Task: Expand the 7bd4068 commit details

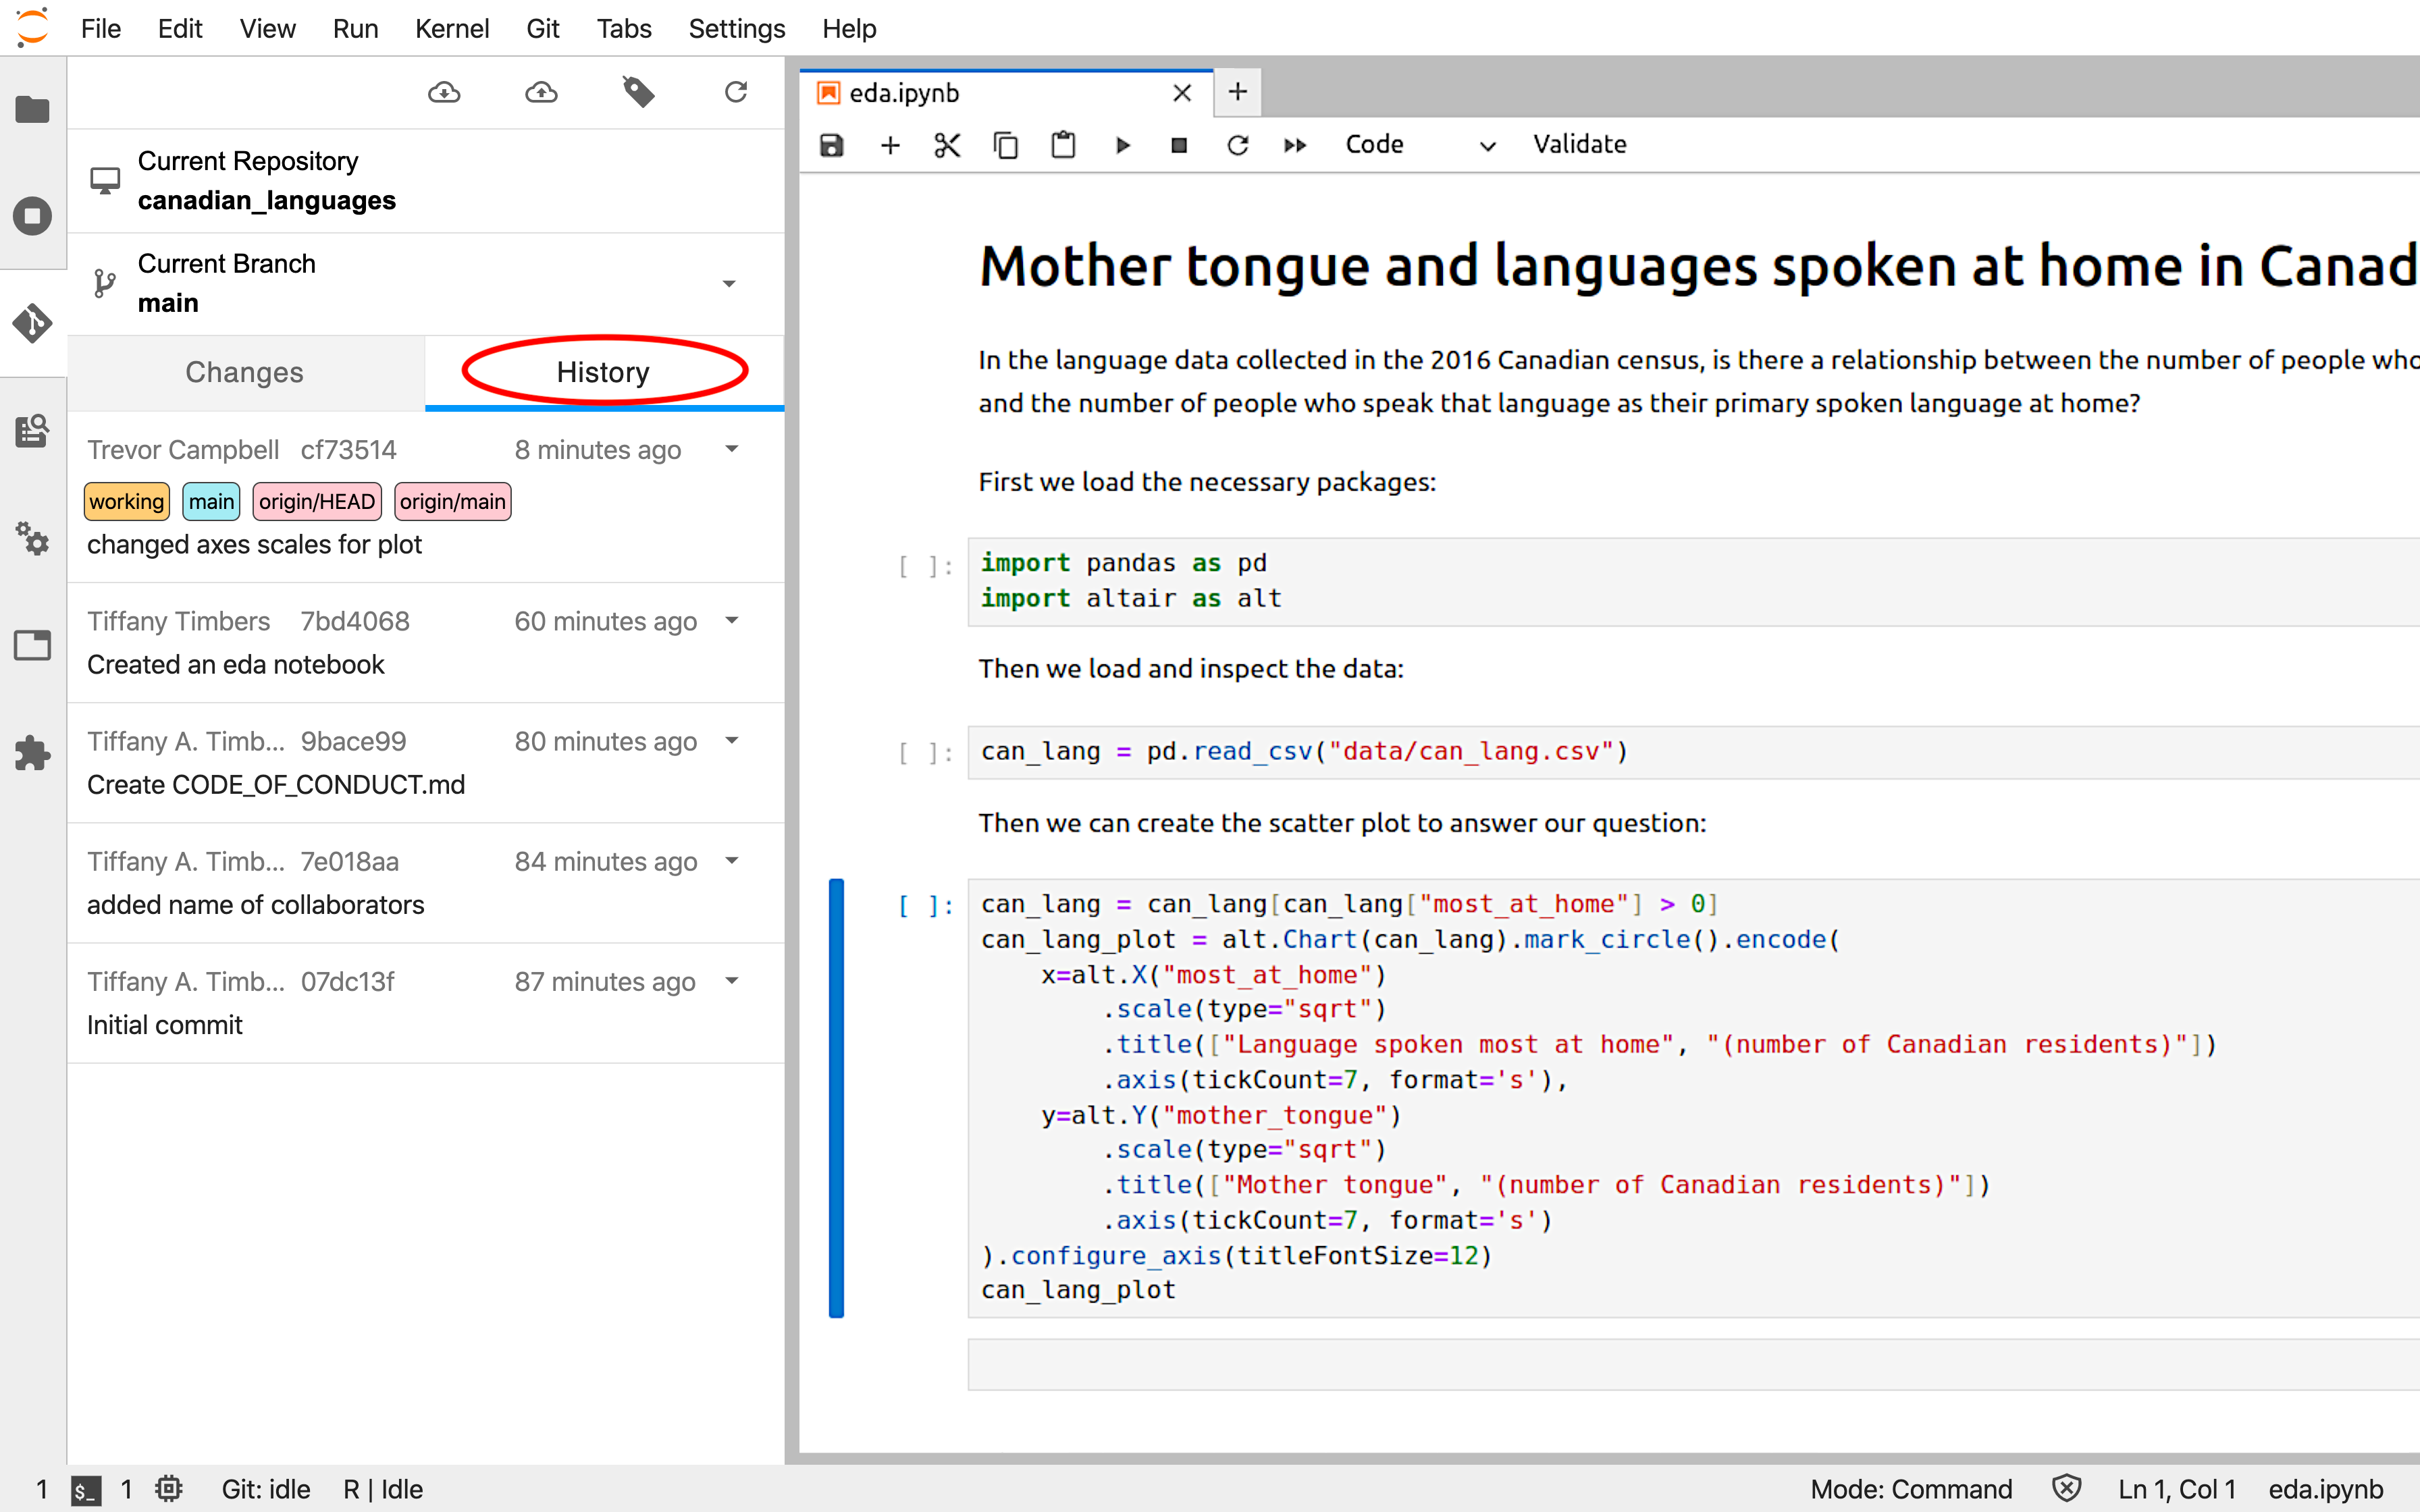Action: click(x=732, y=621)
